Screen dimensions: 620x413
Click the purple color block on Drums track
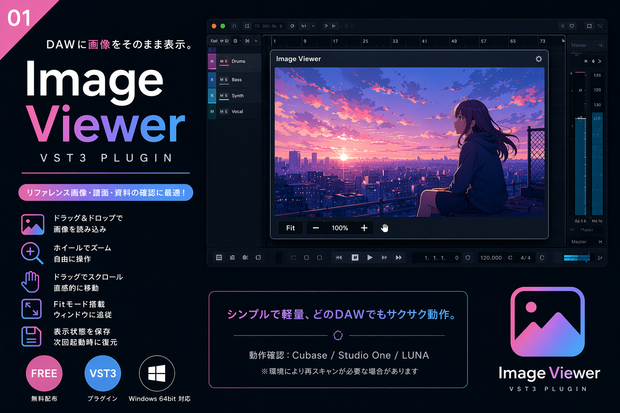pos(212,61)
